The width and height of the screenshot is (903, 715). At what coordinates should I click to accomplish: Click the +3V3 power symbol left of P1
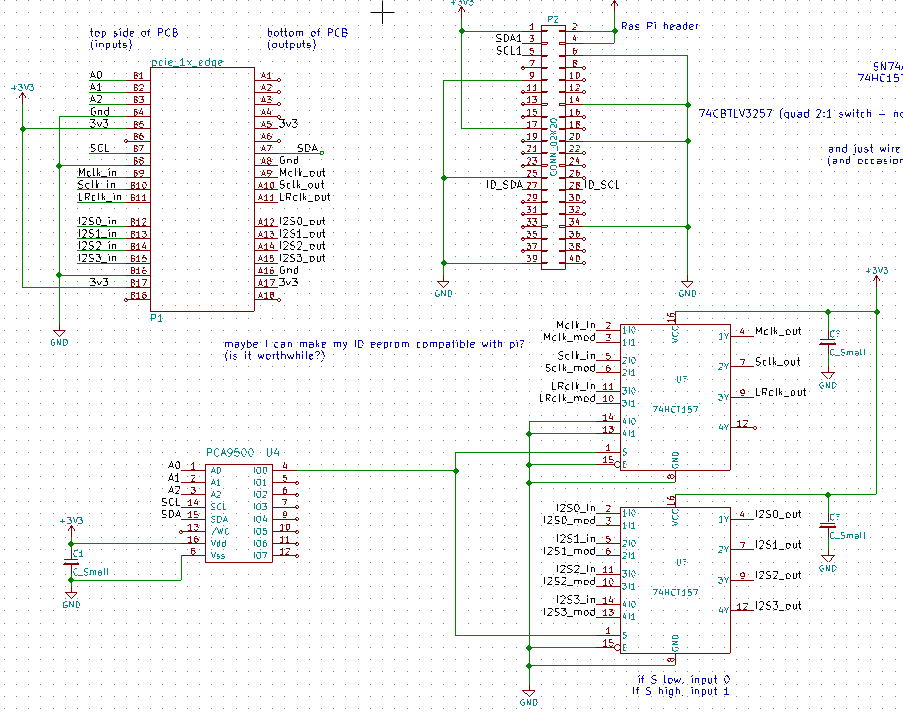coord(22,92)
